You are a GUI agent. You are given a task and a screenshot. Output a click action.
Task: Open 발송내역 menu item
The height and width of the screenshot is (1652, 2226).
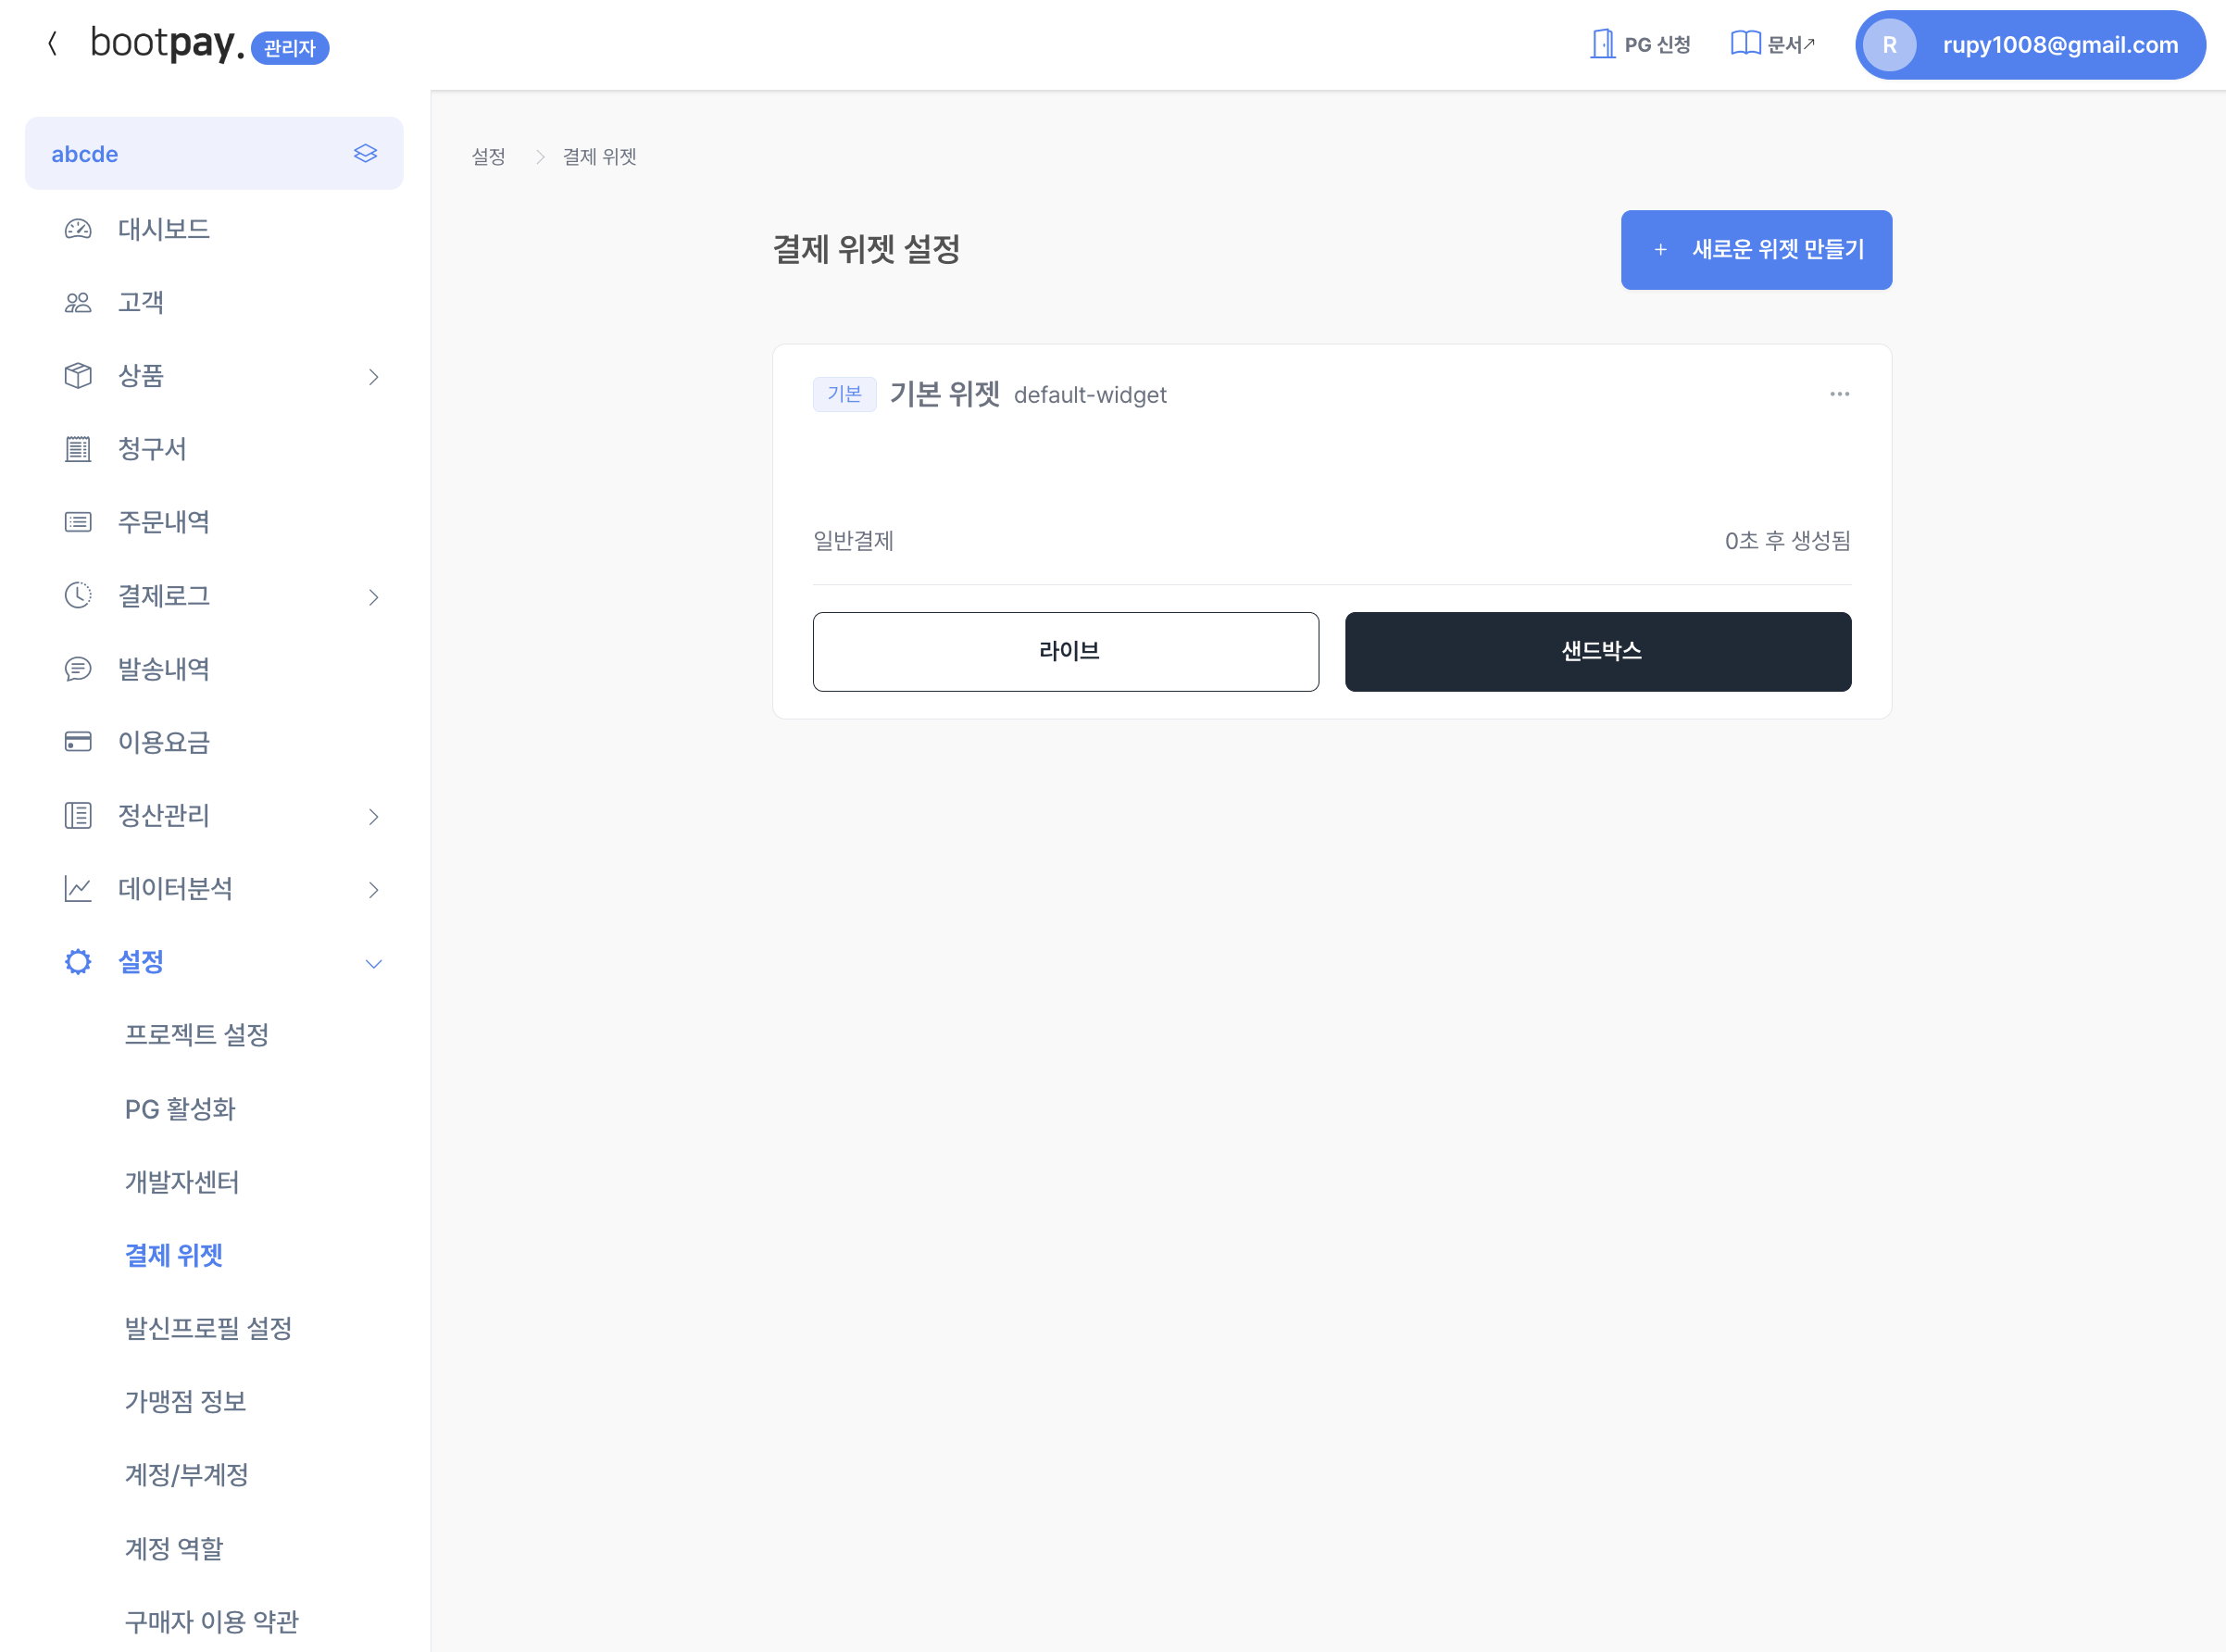coord(164,669)
